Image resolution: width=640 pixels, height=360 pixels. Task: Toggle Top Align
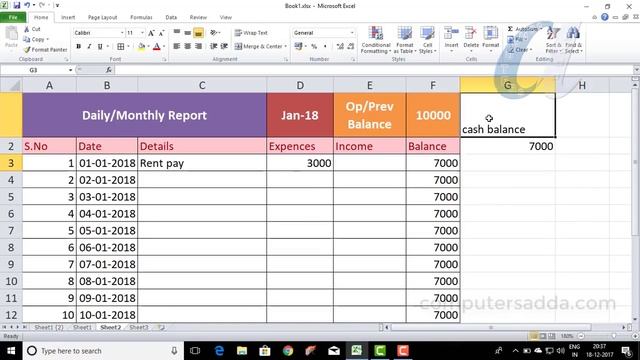177,33
